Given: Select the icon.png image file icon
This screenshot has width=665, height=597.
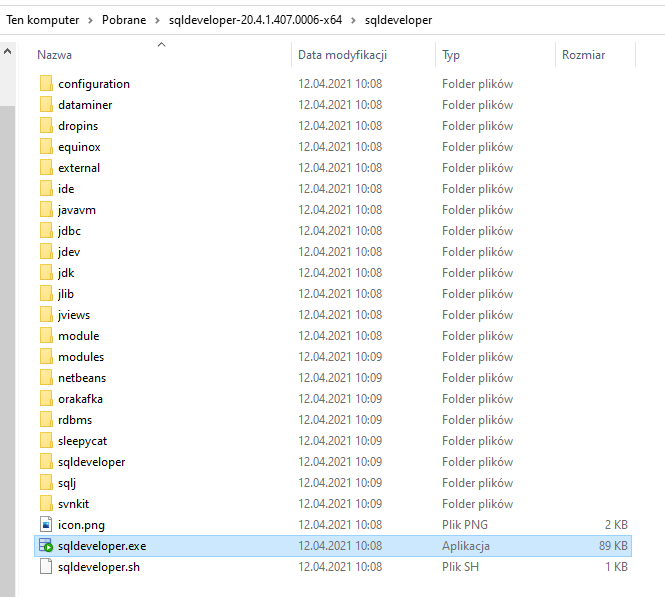Looking at the screenshot, I should pos(46,525).
